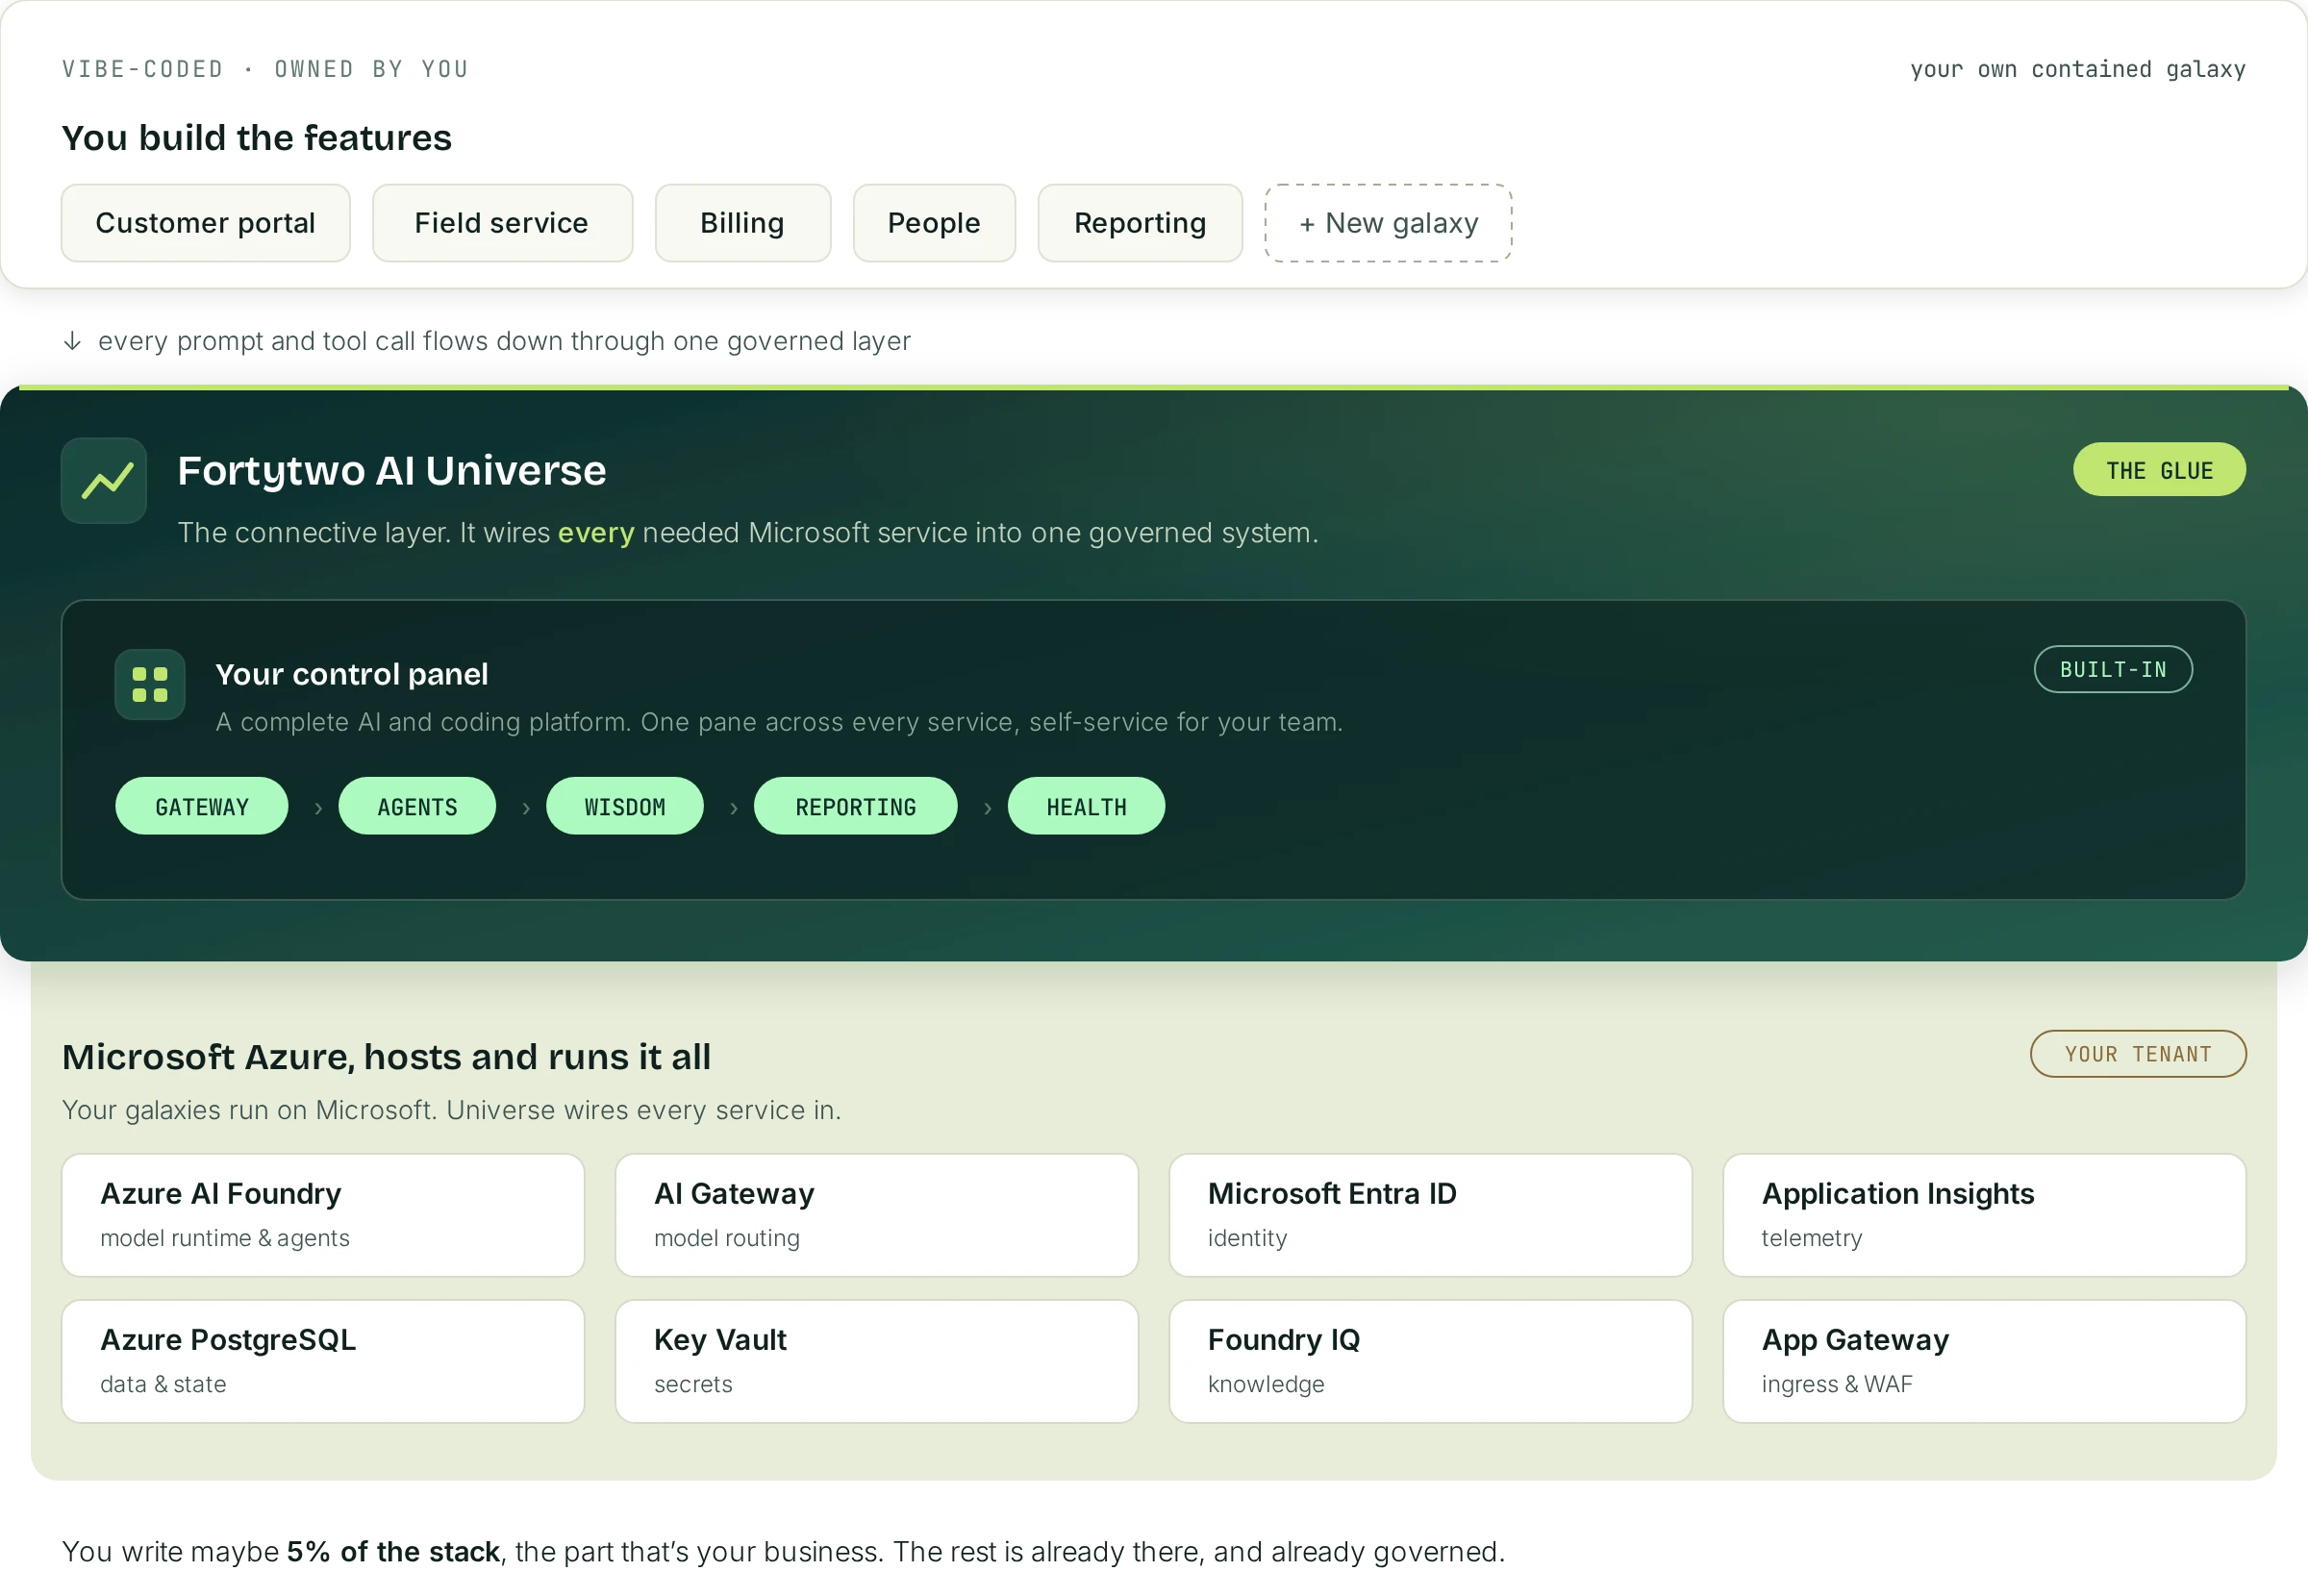This screenshot has width=2308, height=1596.
Task: Click the 'Your control panel' title
Action: click(352, 674)
